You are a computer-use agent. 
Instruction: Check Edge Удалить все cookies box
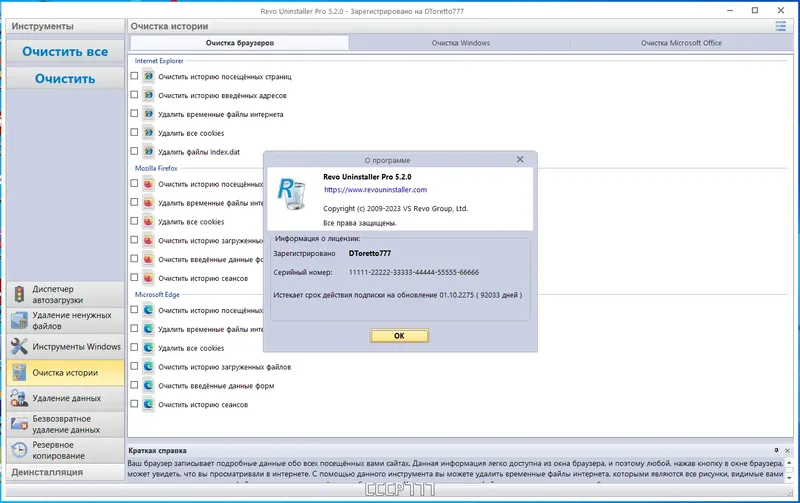pos(134,347)
